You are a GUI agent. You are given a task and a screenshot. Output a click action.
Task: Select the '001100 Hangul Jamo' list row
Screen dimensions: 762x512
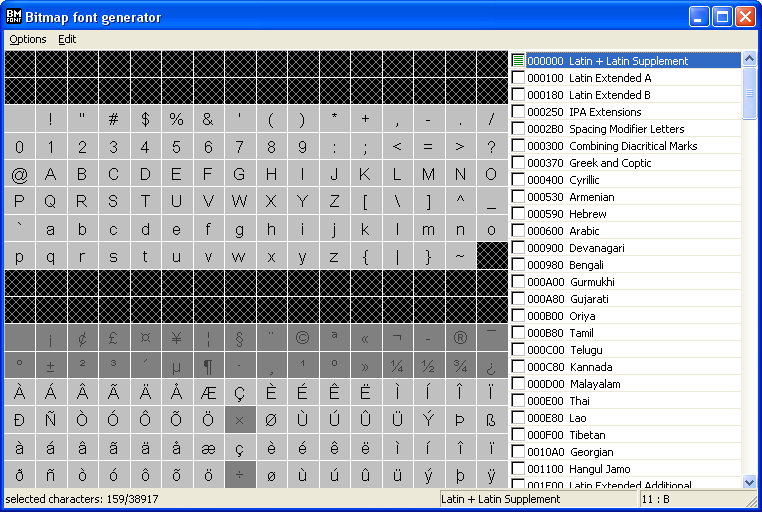pos(626,469)
